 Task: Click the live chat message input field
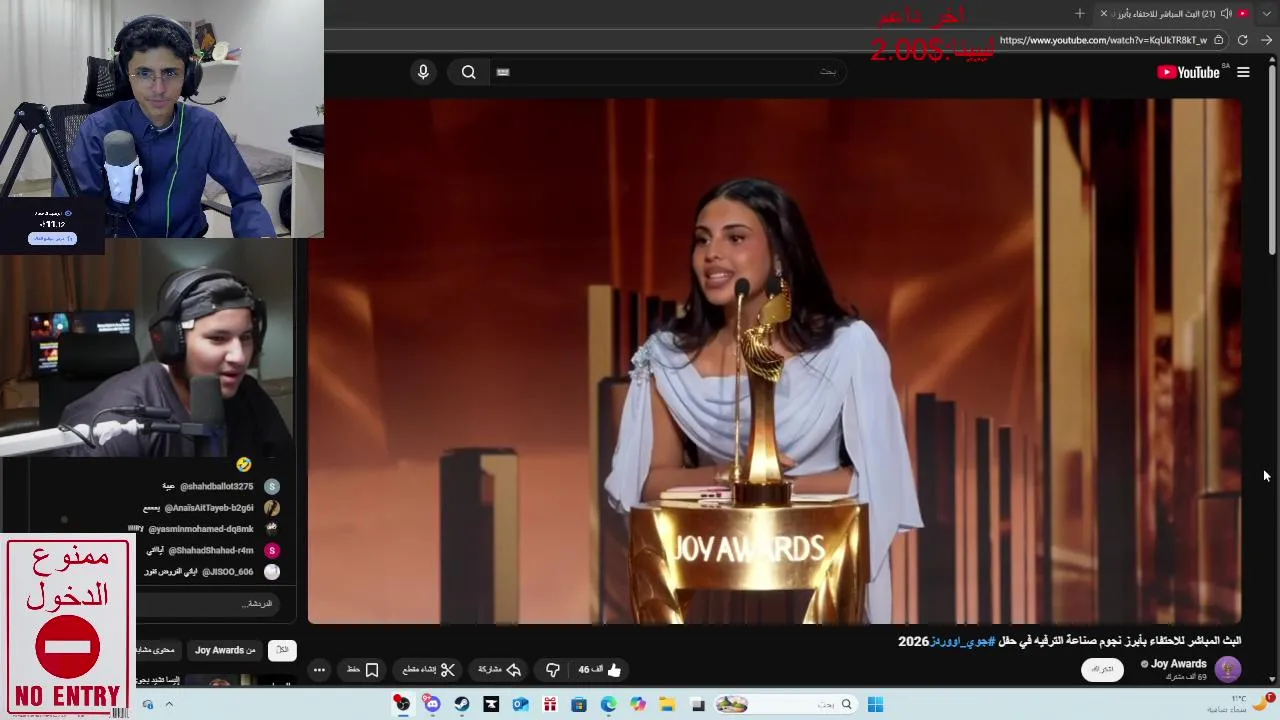pos(208,604)
